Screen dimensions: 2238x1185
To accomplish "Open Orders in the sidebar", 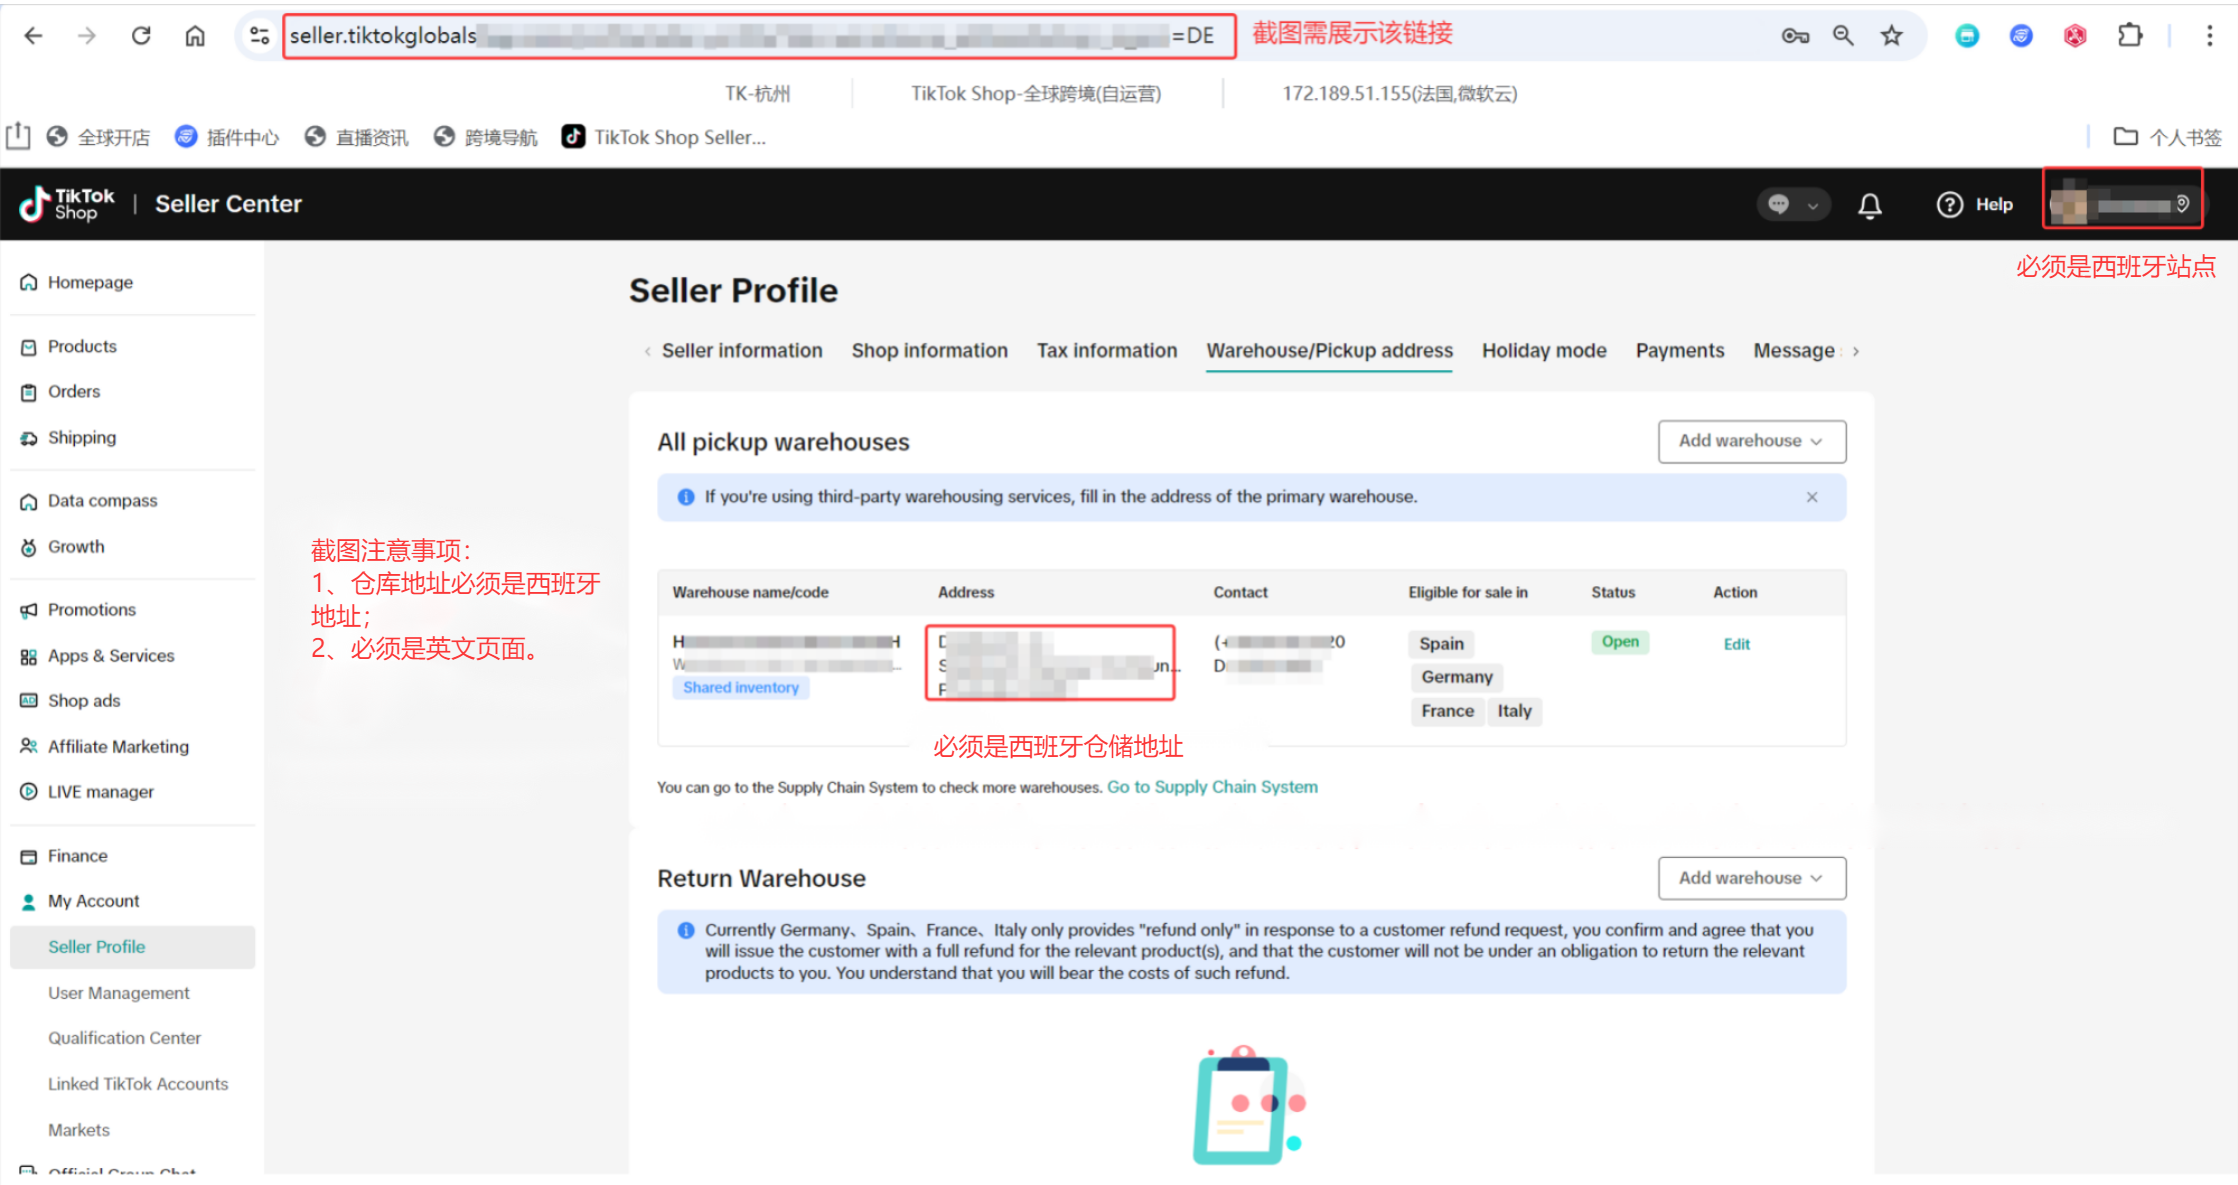I will click(x=74, y=392).
